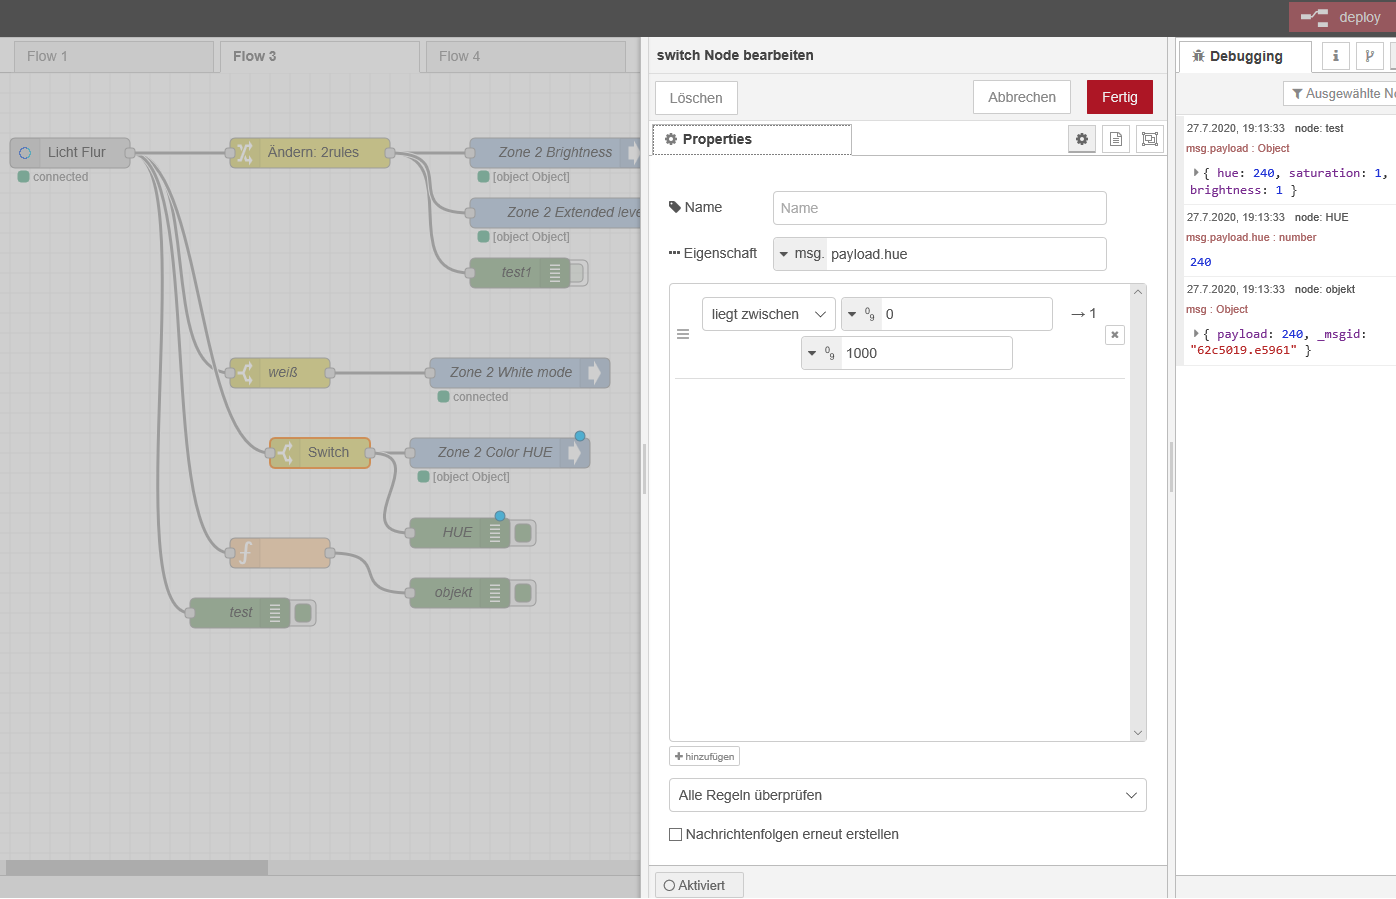Click the 'node: objekt' debug header
Screen dimensions: 1396x899
(x=1325, y=289)
